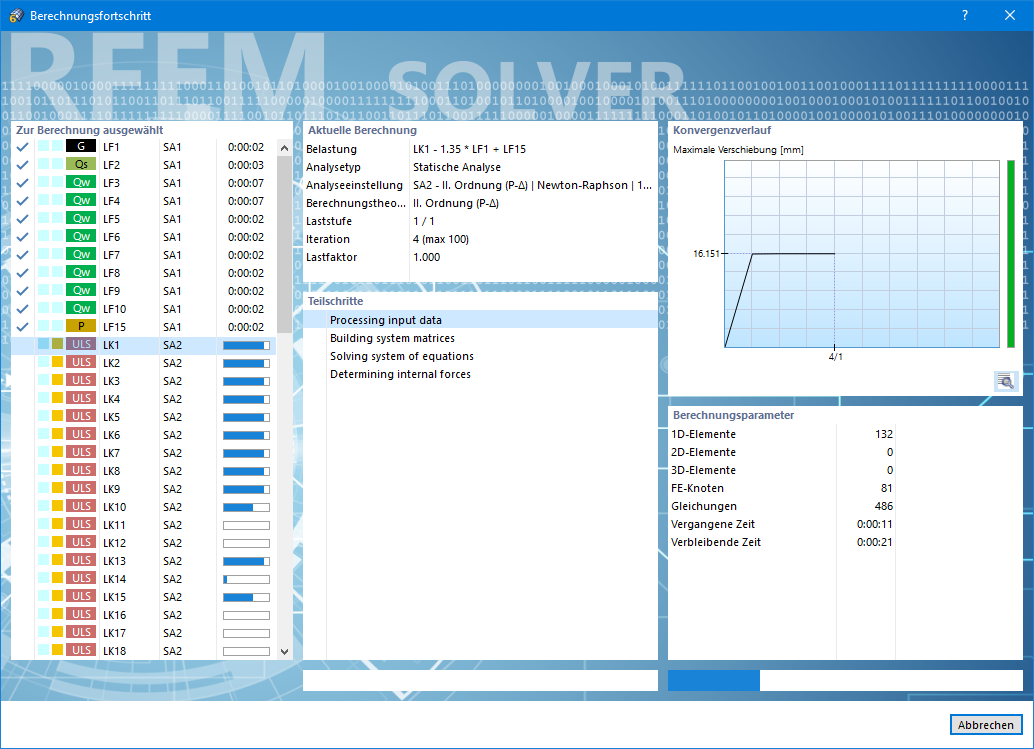The width and height of the screenshot is (1034, 749).
Task: Click the LK14 progress bar
Action: (246, 580)
